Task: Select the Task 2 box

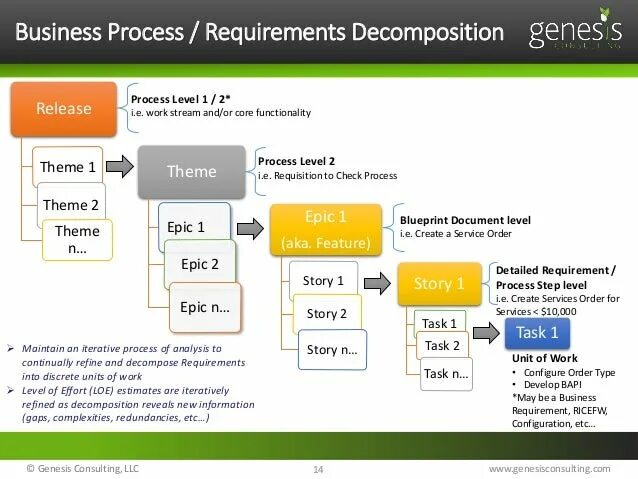Action: point(442,346)
